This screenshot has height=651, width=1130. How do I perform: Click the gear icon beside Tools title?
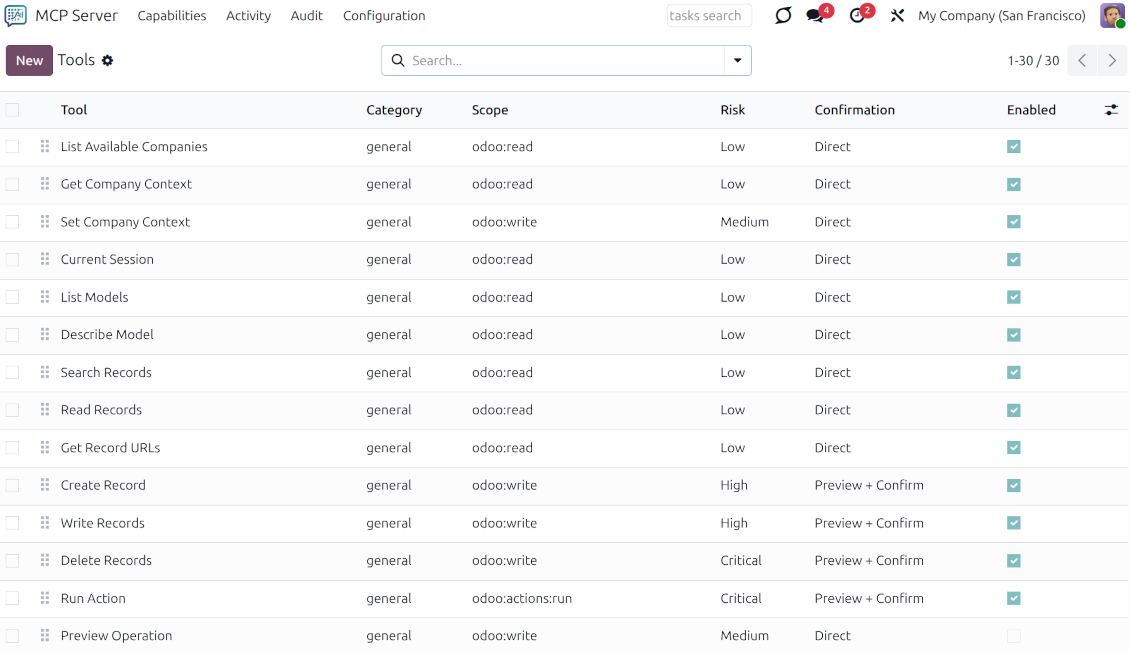(108, 60)
